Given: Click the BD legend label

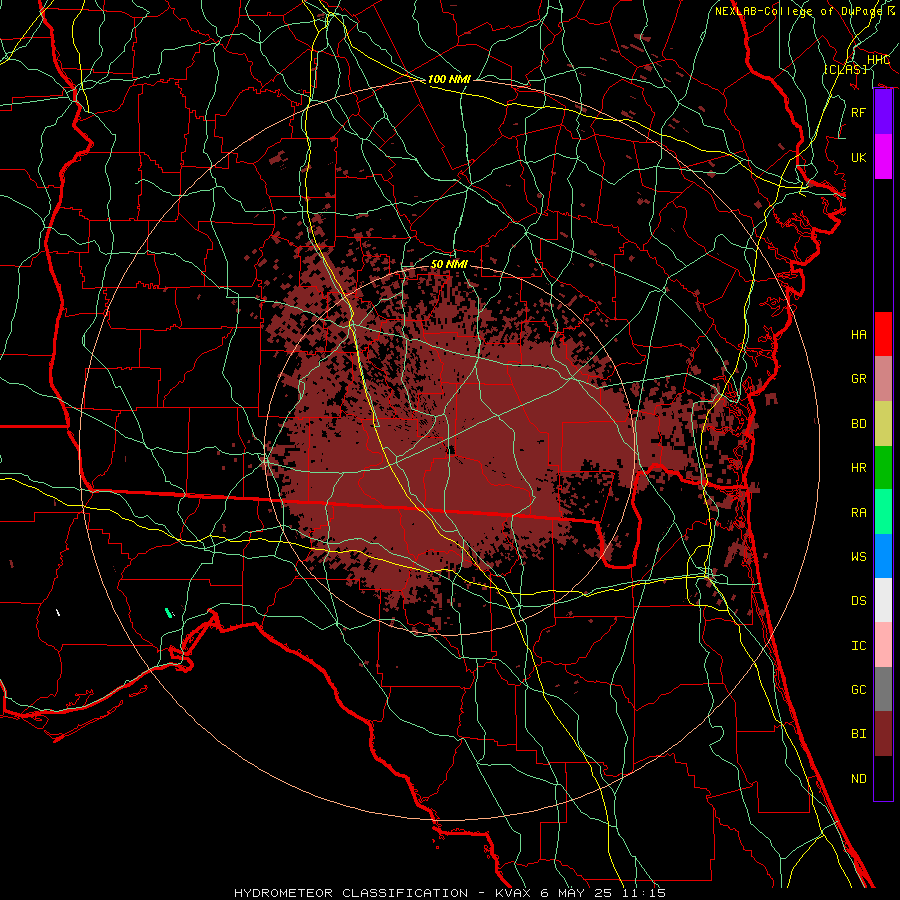Looking at the screenshot, I should click(x=859, y=424).
